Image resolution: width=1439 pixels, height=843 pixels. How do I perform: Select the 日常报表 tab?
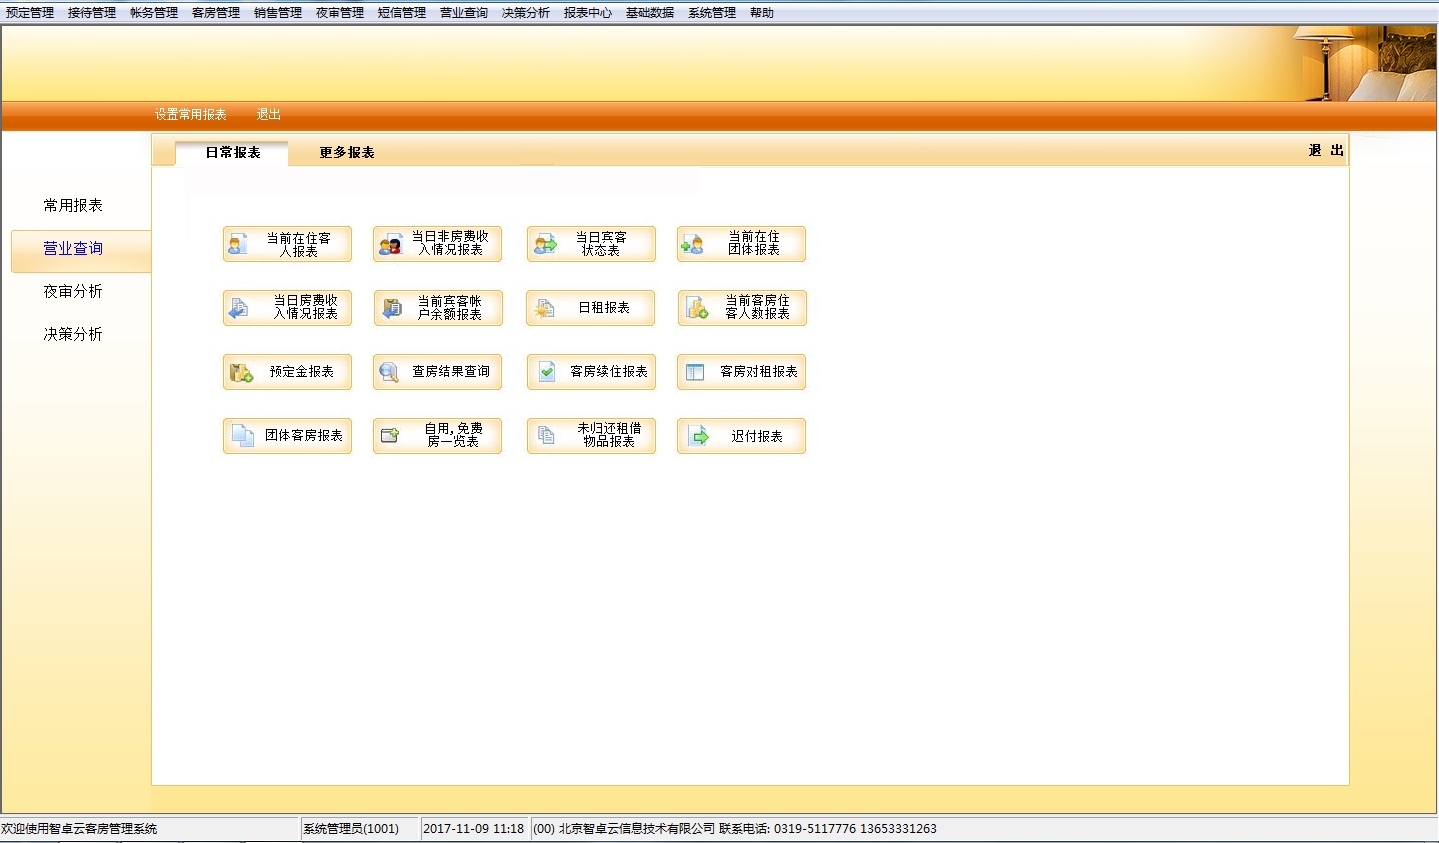(233, 153)
